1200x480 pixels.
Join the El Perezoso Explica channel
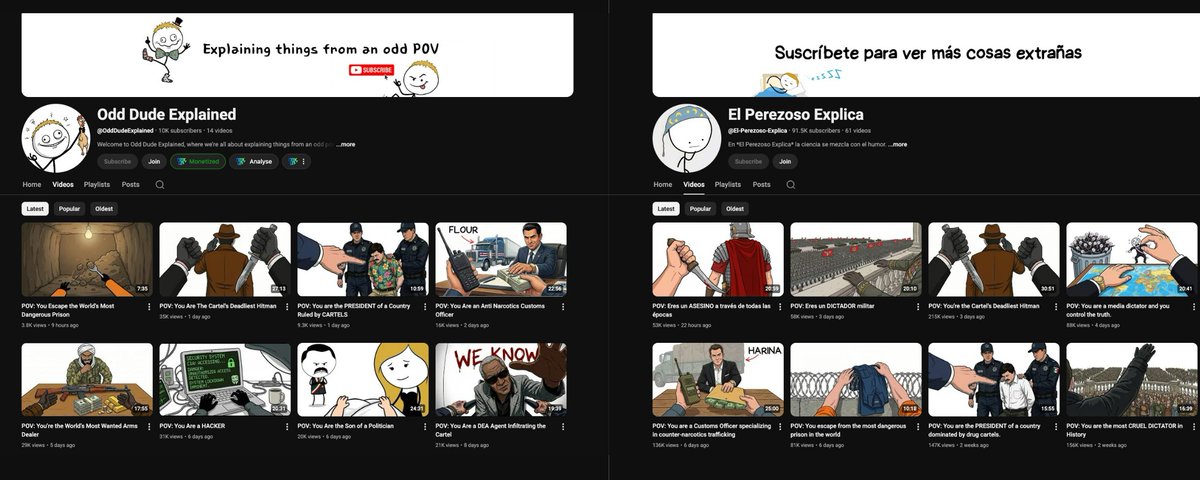(x=785, y=161)
